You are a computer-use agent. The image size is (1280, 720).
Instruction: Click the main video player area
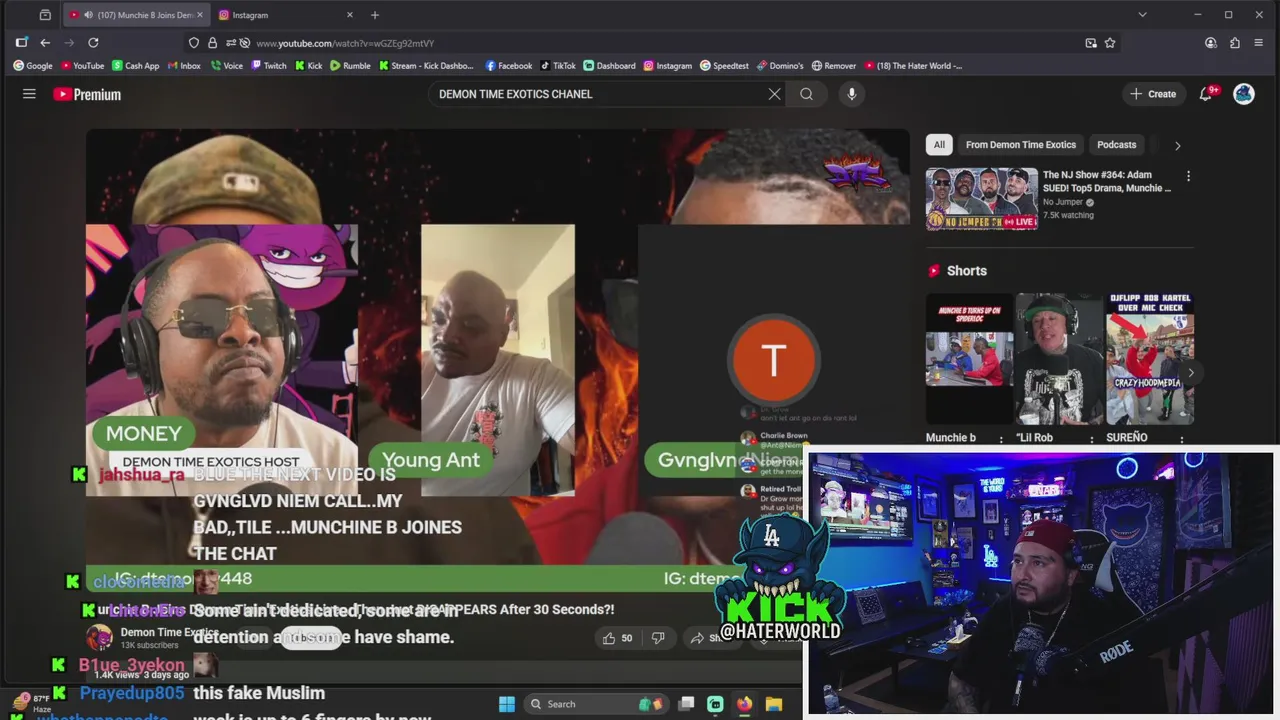(x=497, y=360)
